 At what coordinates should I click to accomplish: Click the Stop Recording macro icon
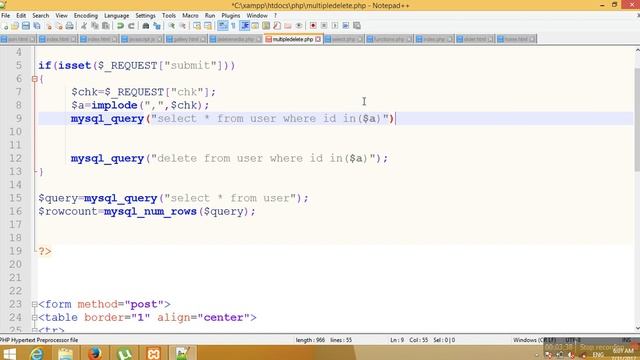[x=324, y=26]
